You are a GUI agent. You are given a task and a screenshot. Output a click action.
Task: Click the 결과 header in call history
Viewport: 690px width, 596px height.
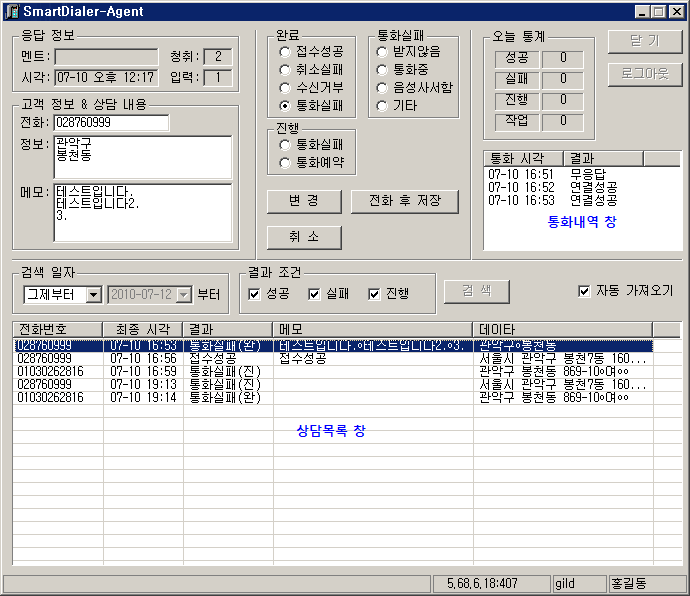[x=603, y=158]
